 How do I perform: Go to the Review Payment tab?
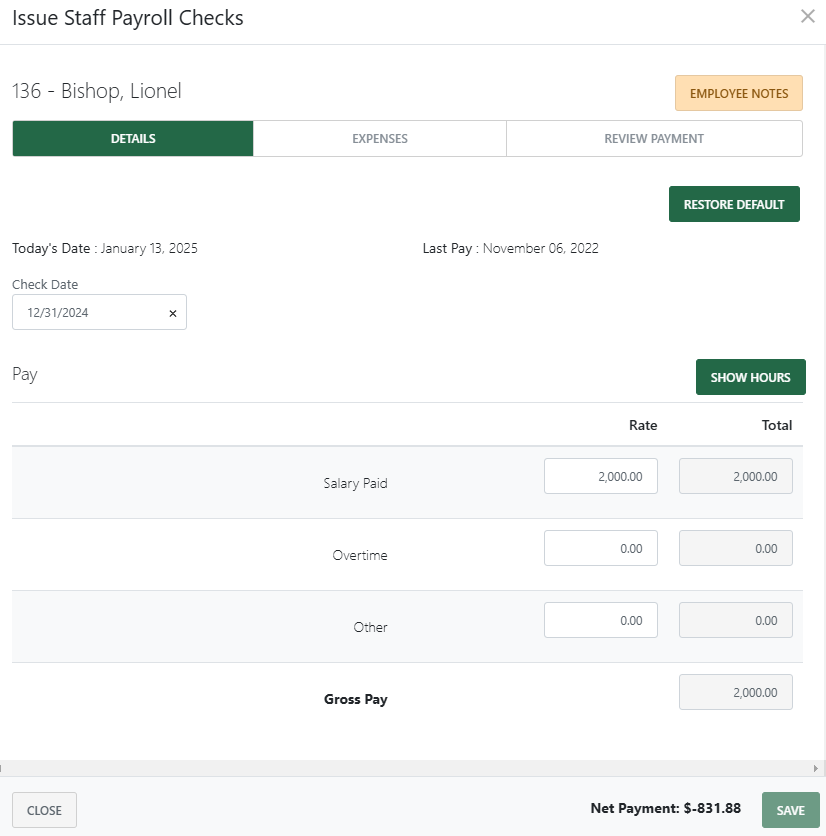pos(654,139)
